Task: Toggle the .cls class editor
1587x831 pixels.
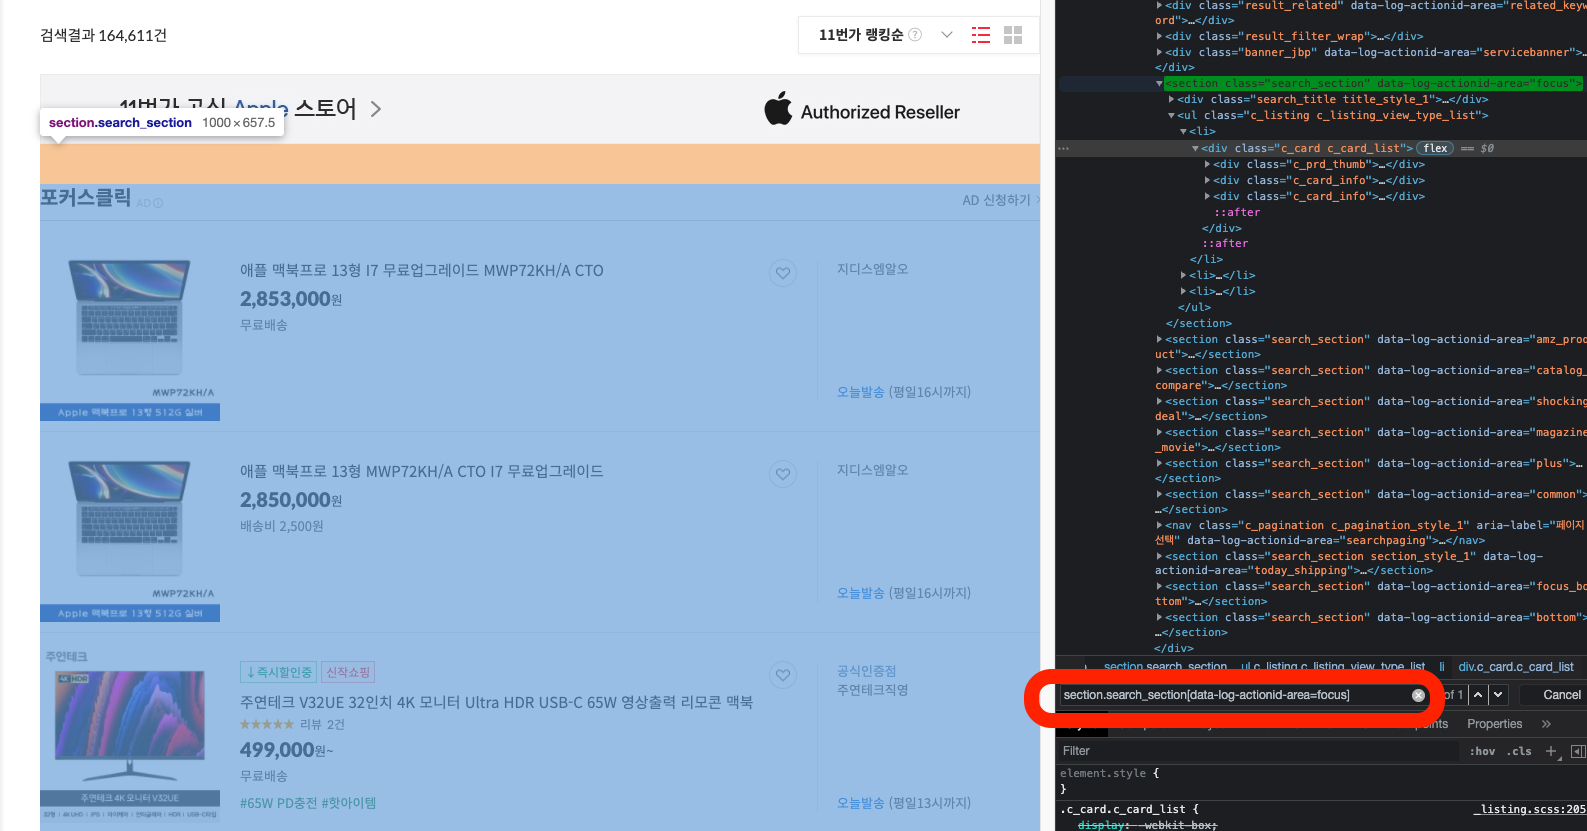Action: [1520, 751]
